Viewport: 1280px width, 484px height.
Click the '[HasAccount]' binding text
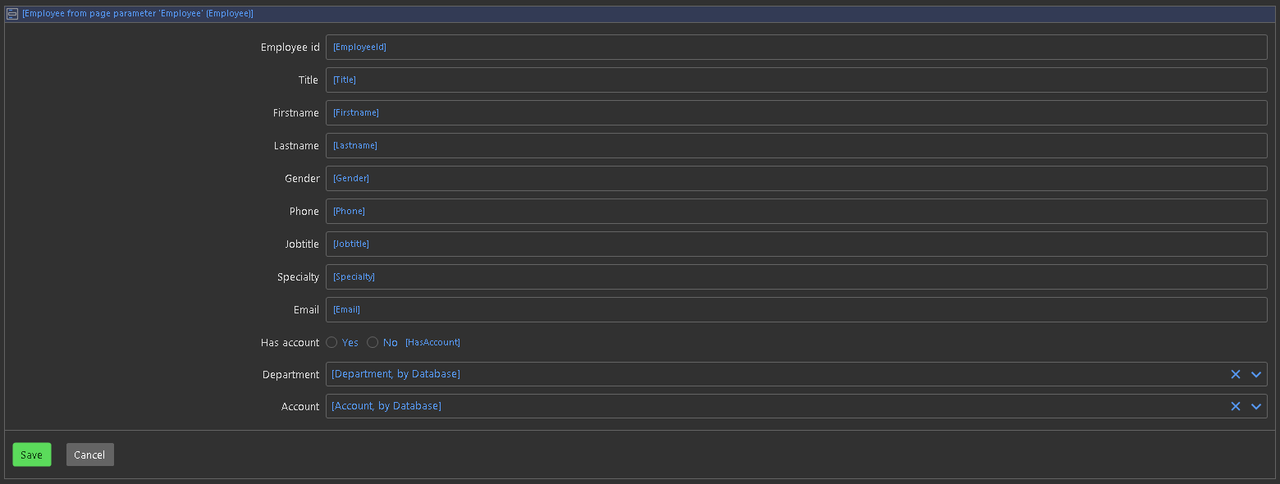(432, 343)
